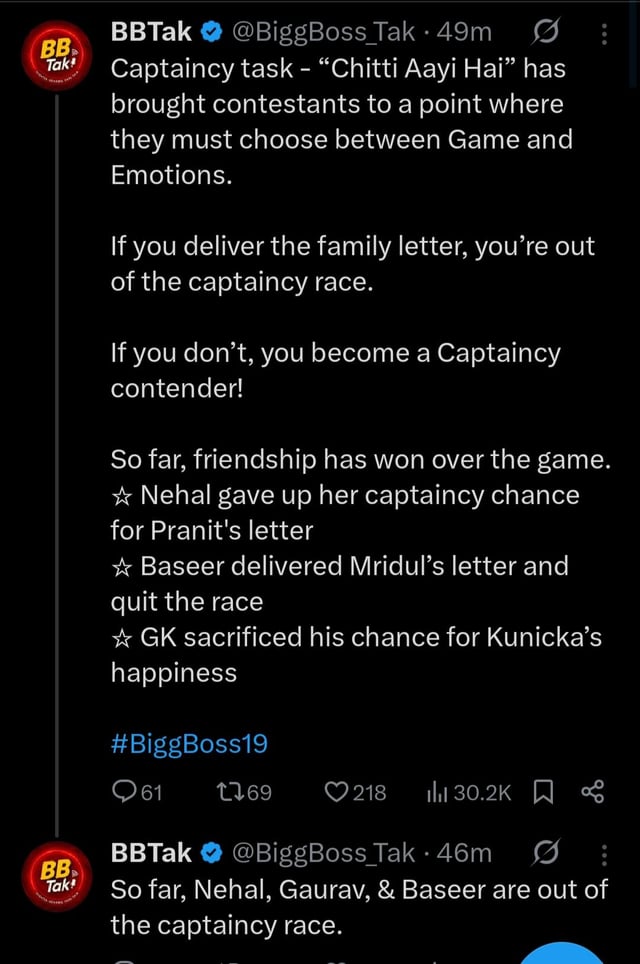
Task: Tap the verified badge on the first tweet
Action: (210, 34)
